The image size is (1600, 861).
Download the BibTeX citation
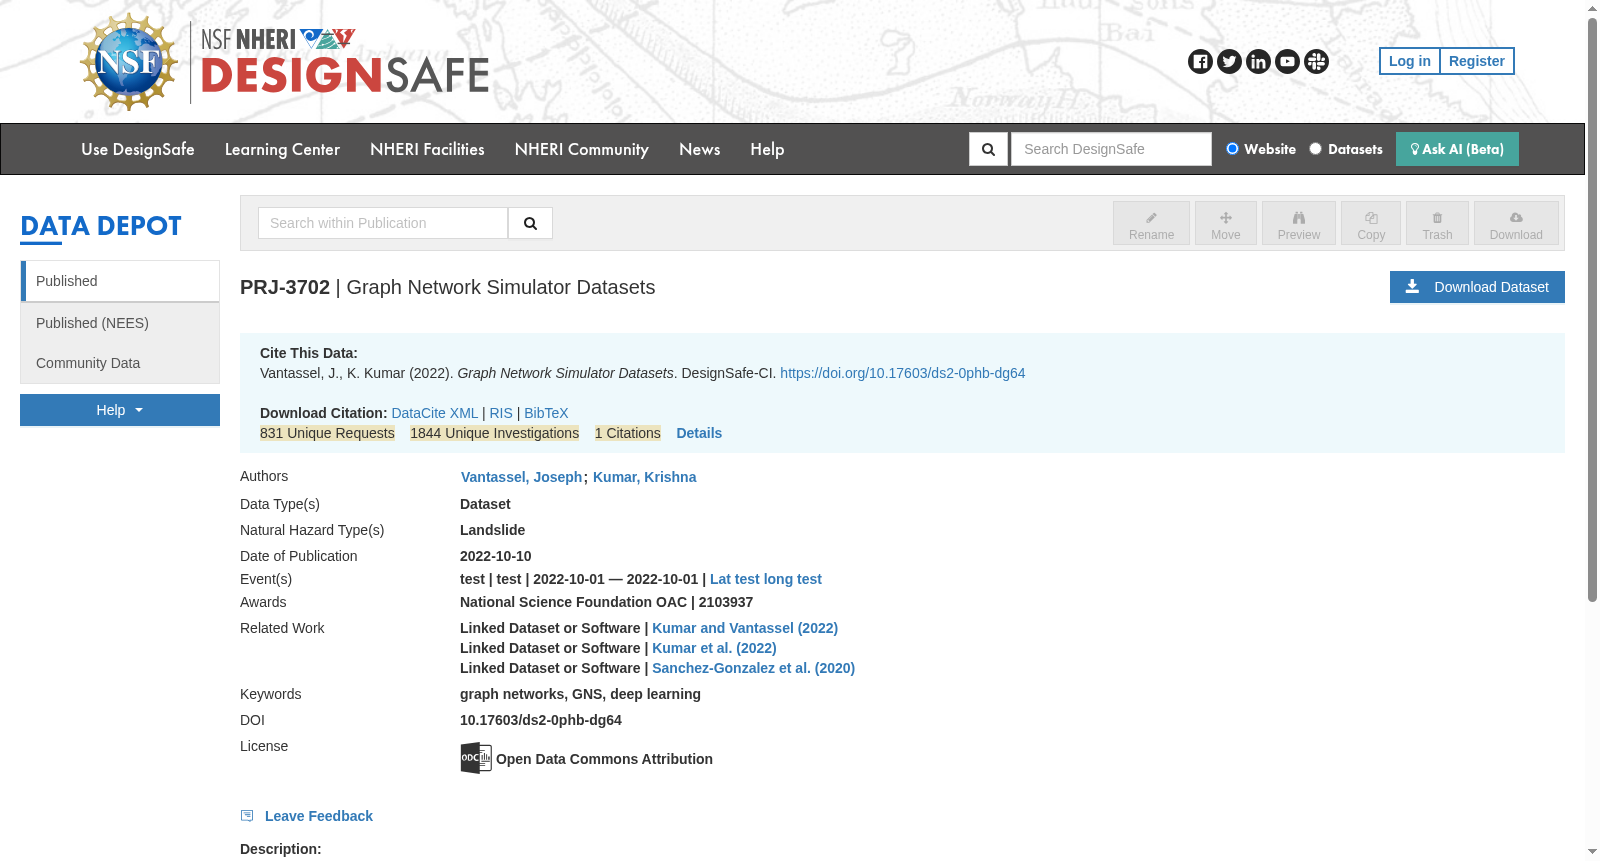click(546, 413)
